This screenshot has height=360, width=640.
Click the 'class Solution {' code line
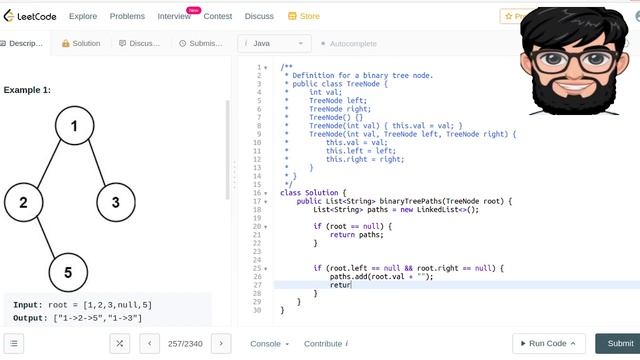[x=313, y=193]
